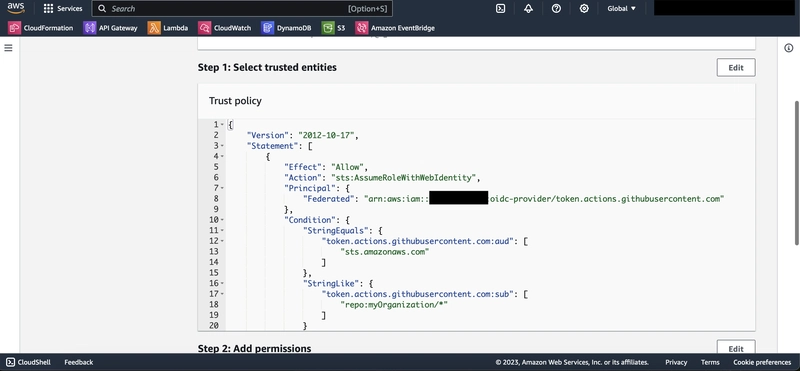Viewport: 800px width, 371px height.
Task: Focus the top Search input field
Action: tap(242, 9)
